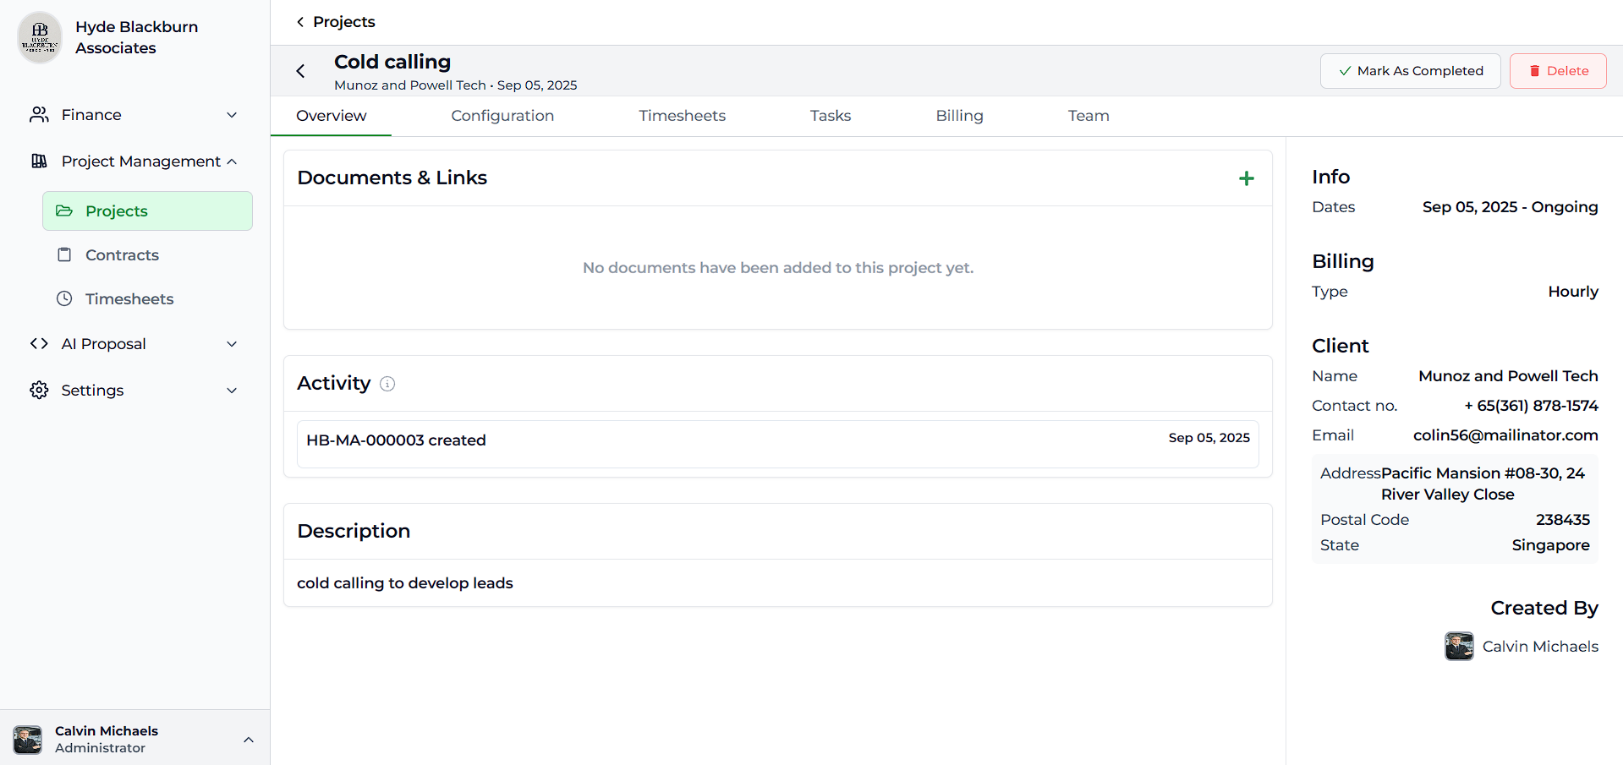Go back via Projects breadcrumb
Image resolution: width=1623 pixels, height=768 pixels.
(335, 22)
